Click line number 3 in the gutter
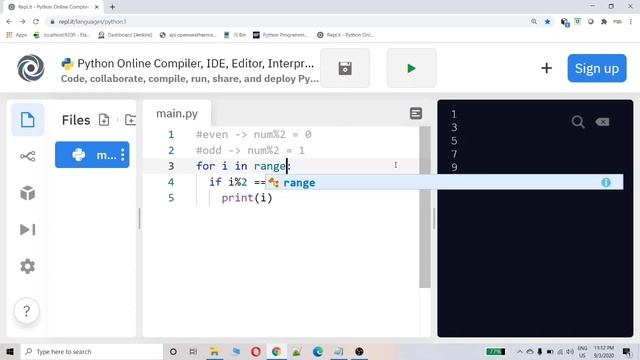640x360 pixels. [171, 166]
